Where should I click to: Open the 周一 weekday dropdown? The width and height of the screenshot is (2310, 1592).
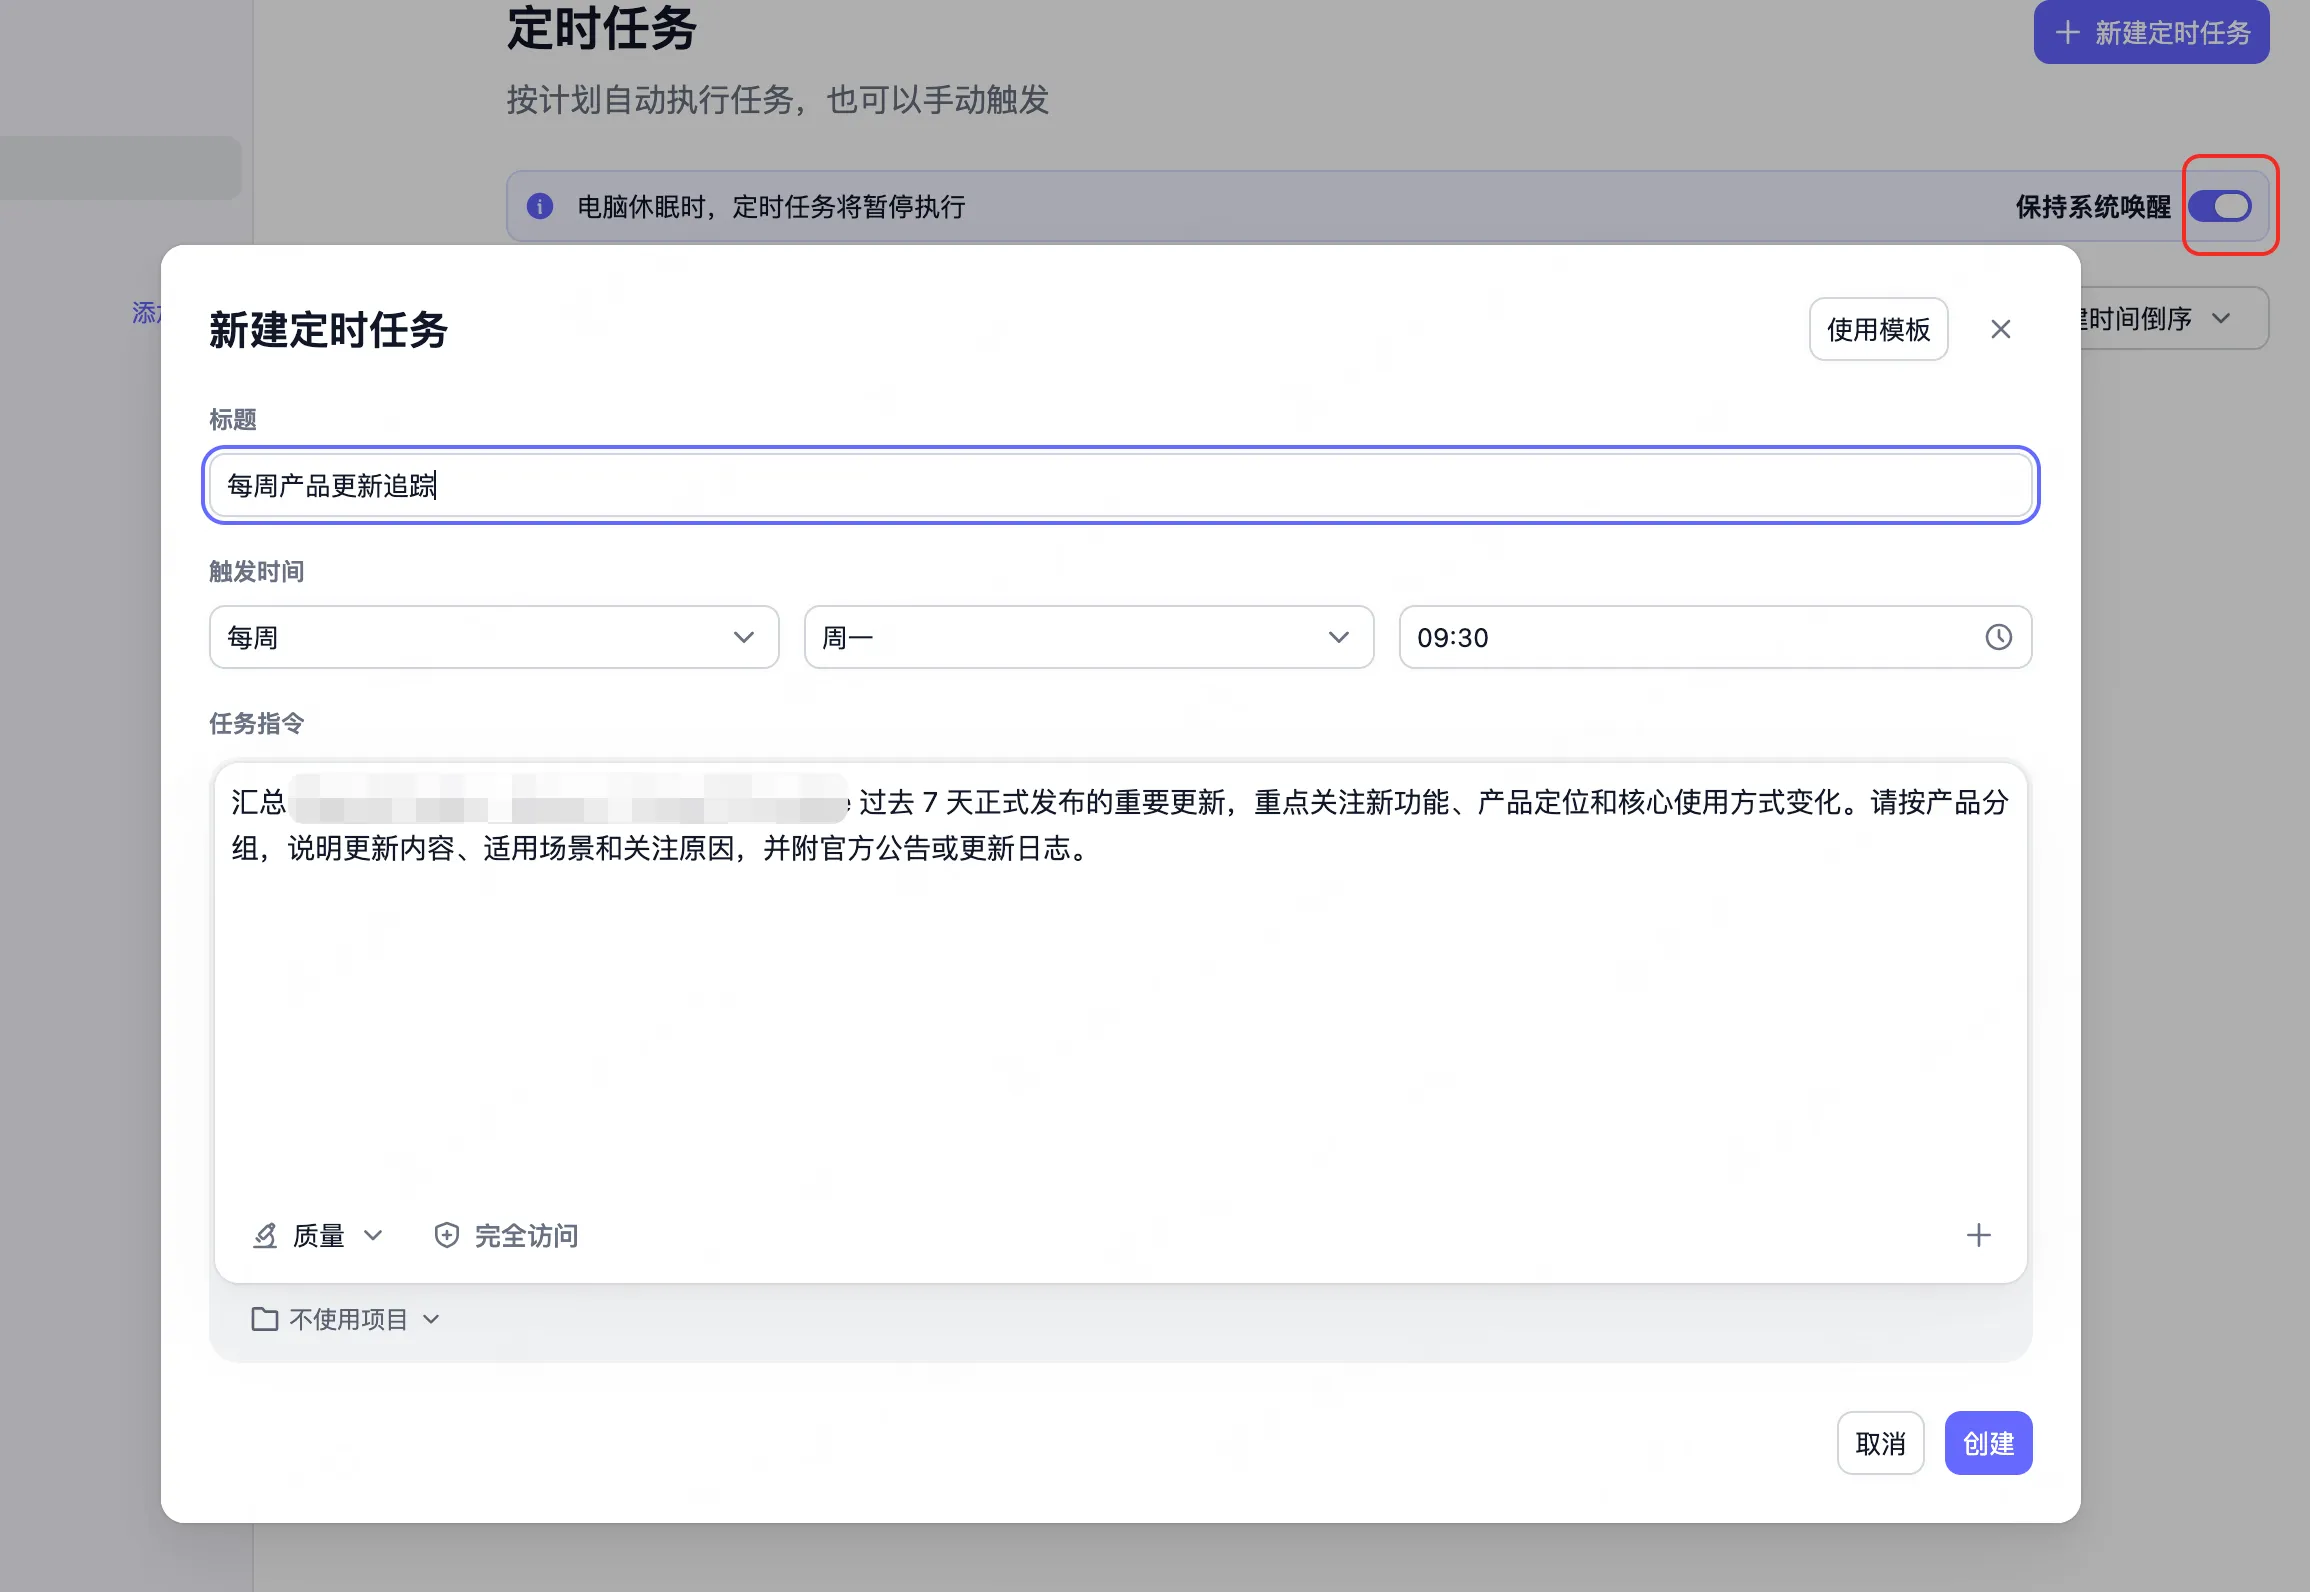(x=1088, y=637)
